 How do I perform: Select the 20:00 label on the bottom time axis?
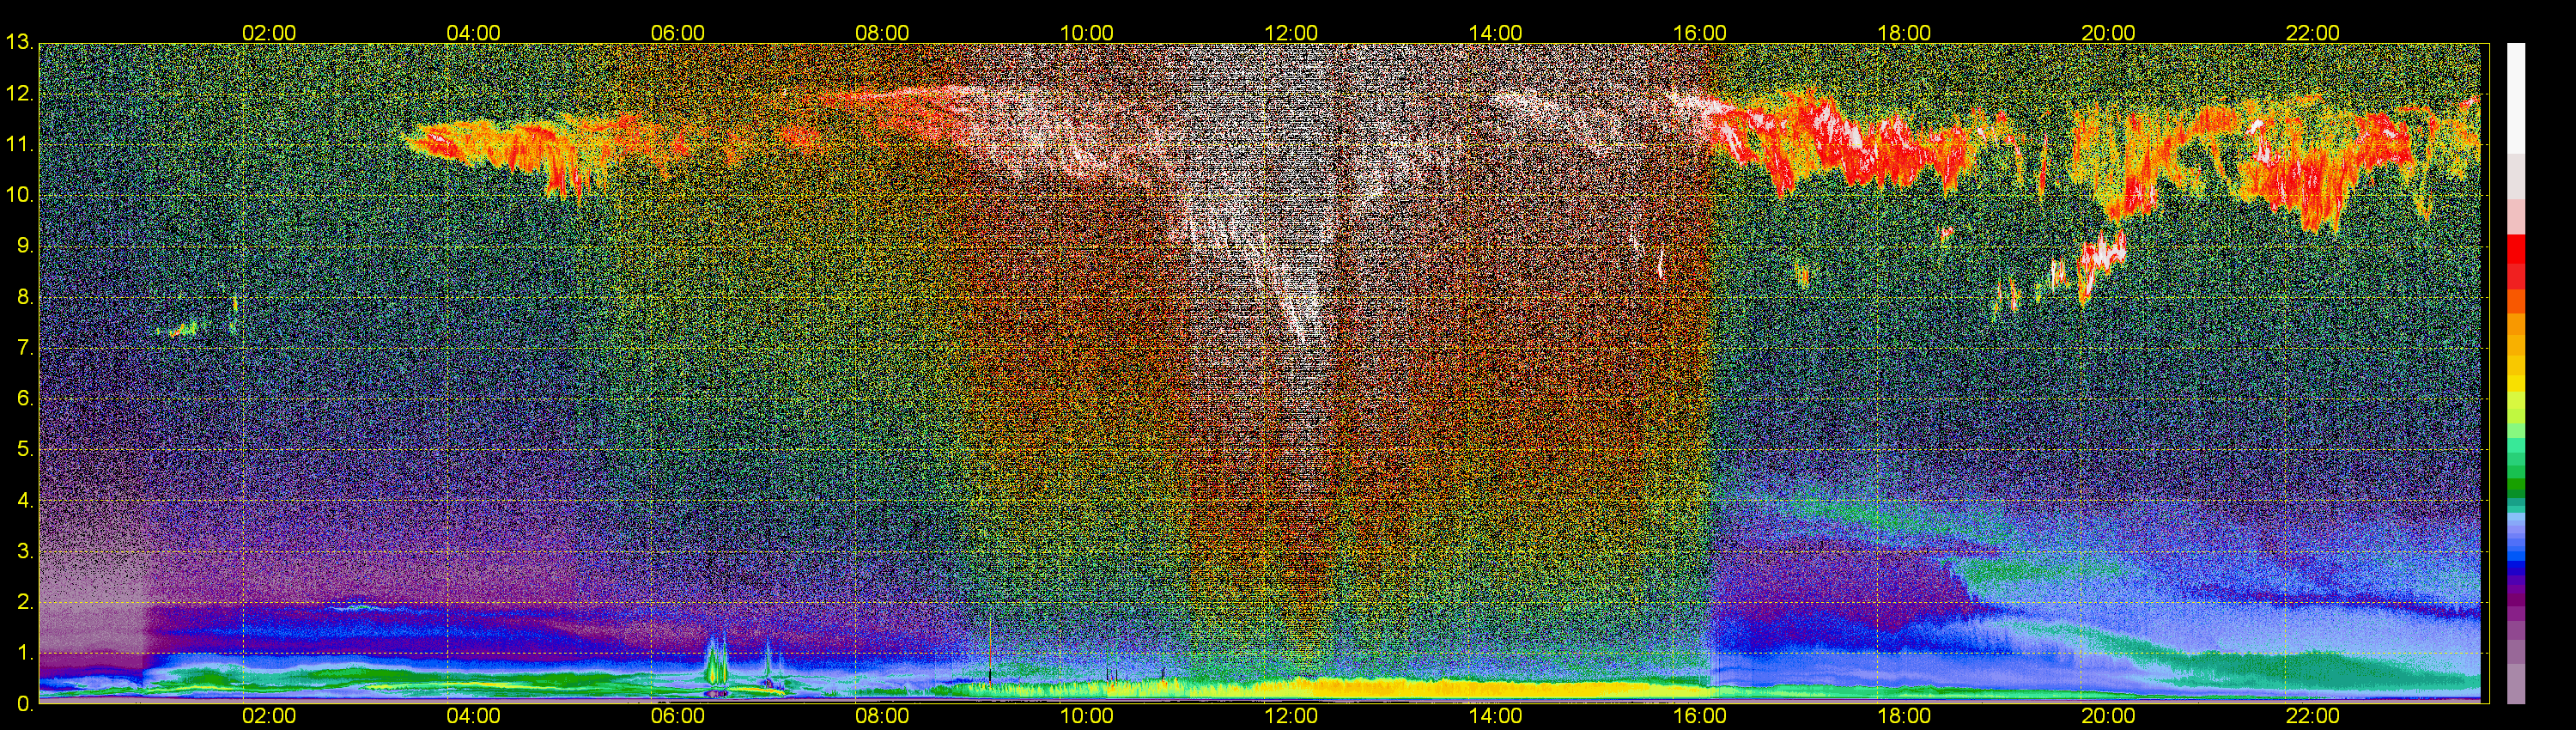pyautogui.click(x=2109, y=716)
